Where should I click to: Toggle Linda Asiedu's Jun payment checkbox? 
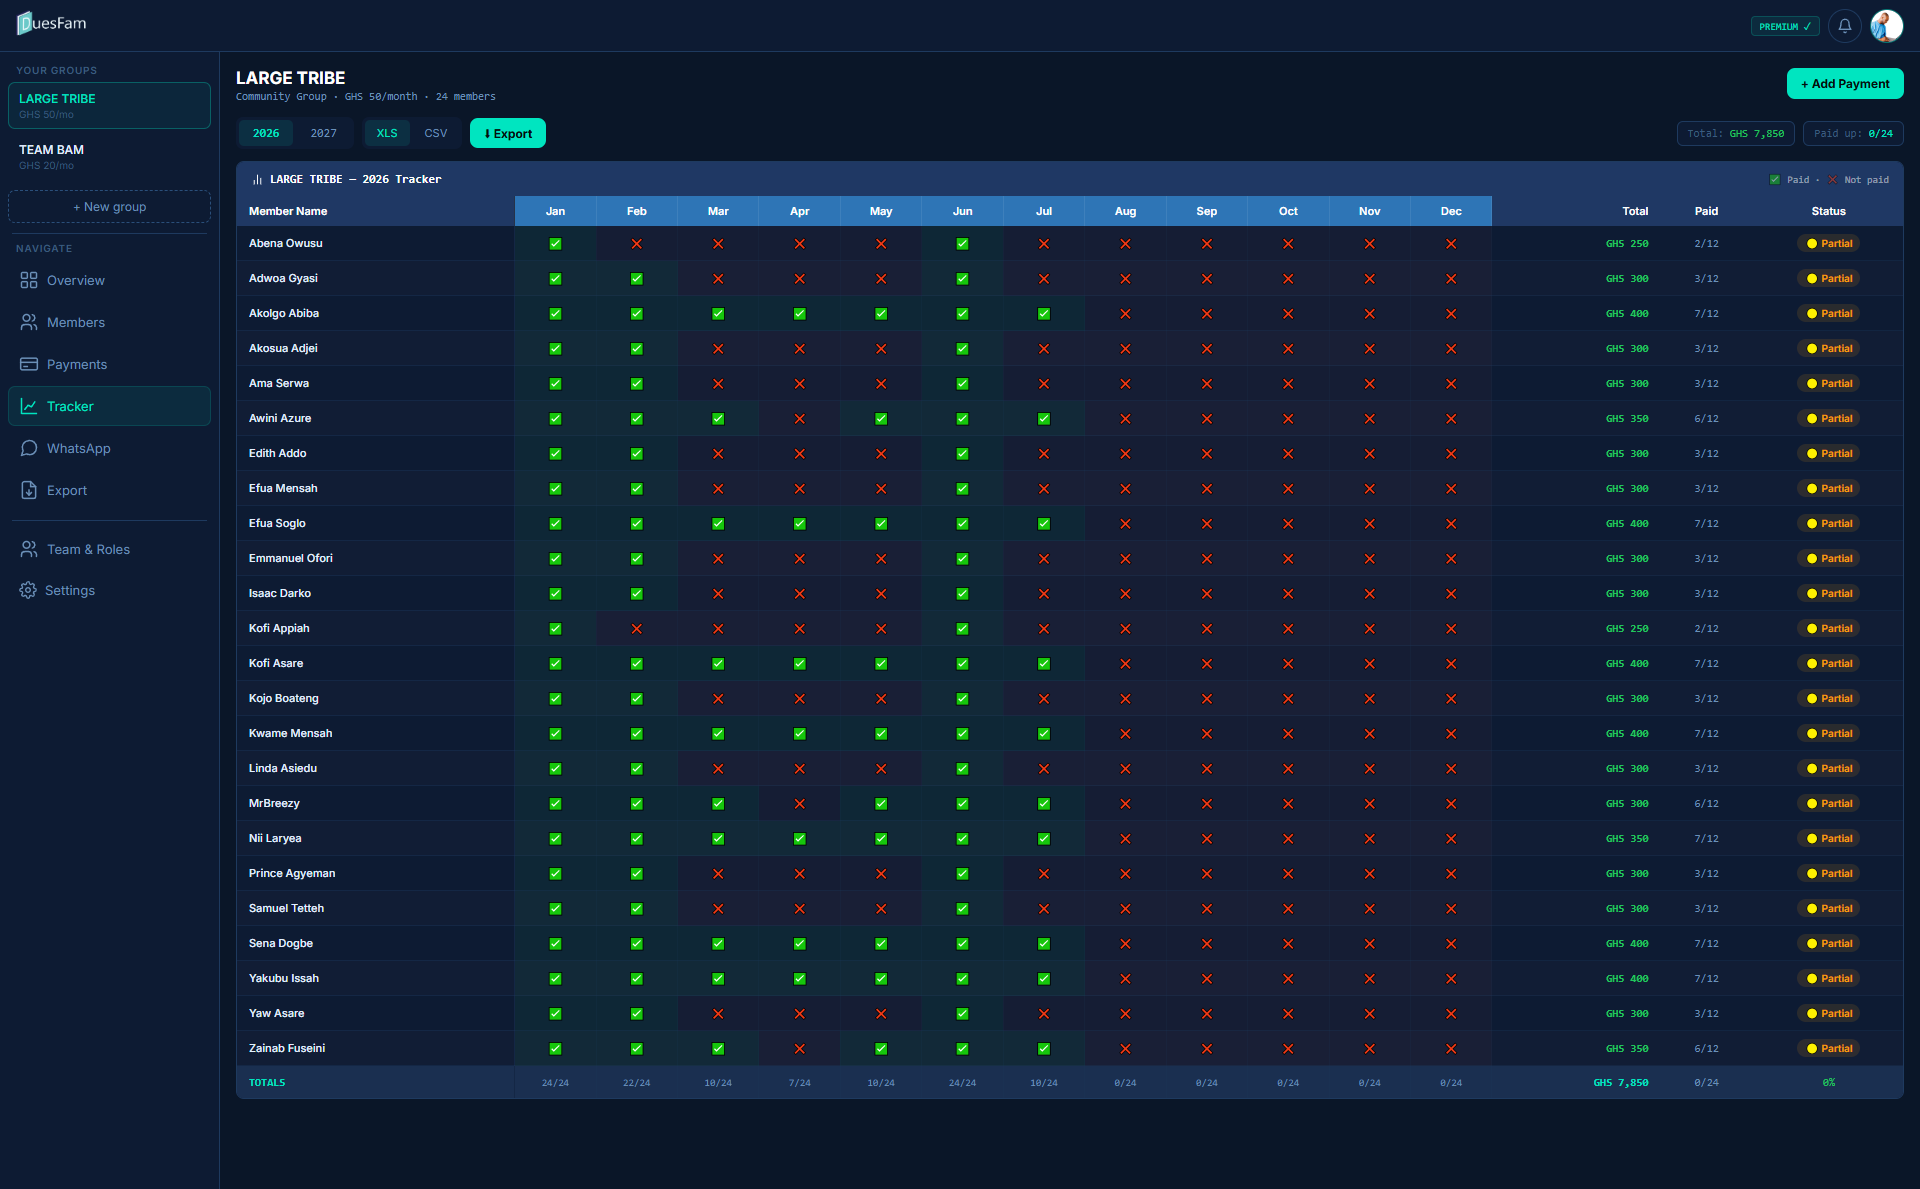962,769
